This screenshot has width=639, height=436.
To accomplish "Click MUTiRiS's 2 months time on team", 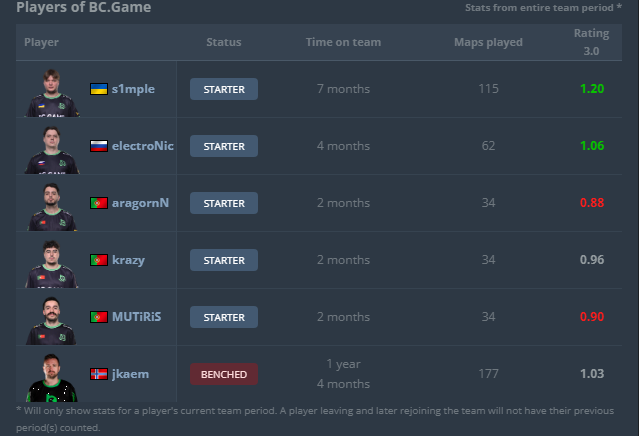I will (344, 317).
